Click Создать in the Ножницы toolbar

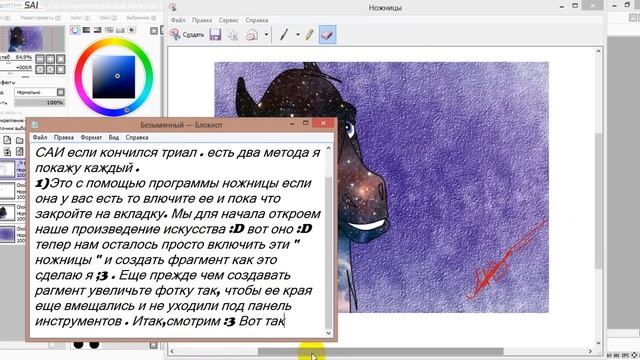coord(187,35)
